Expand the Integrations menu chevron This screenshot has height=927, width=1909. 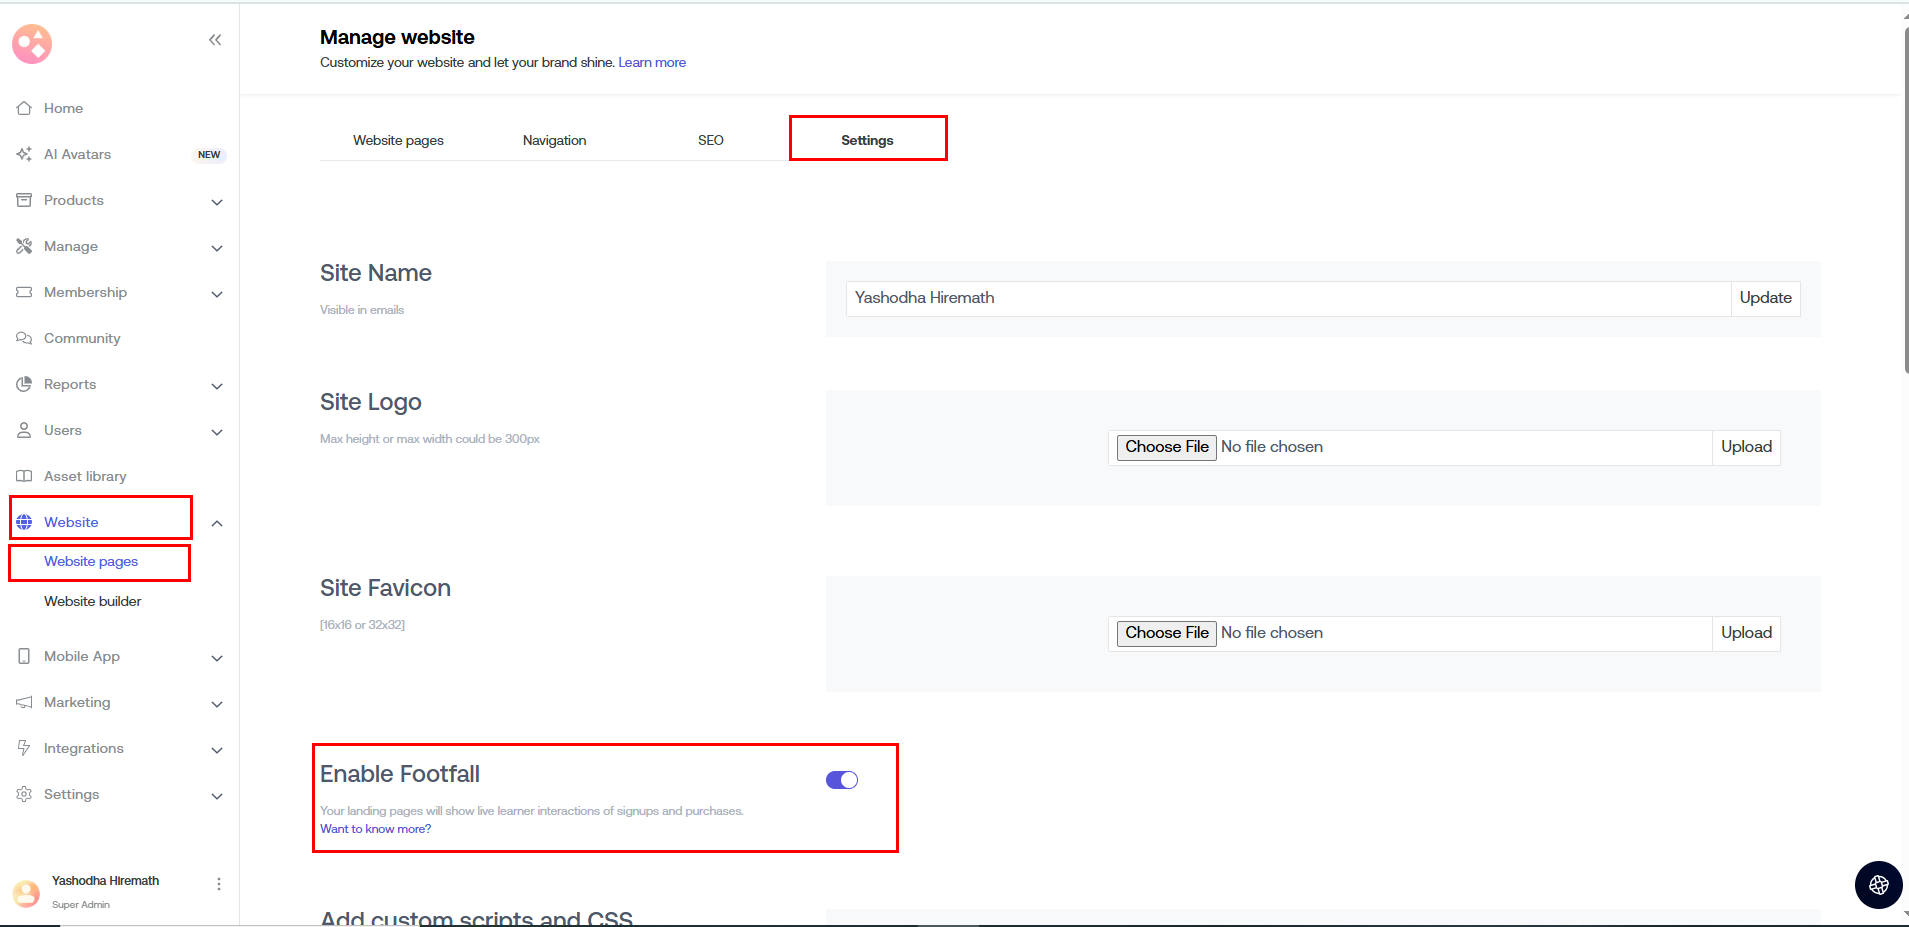217,750
